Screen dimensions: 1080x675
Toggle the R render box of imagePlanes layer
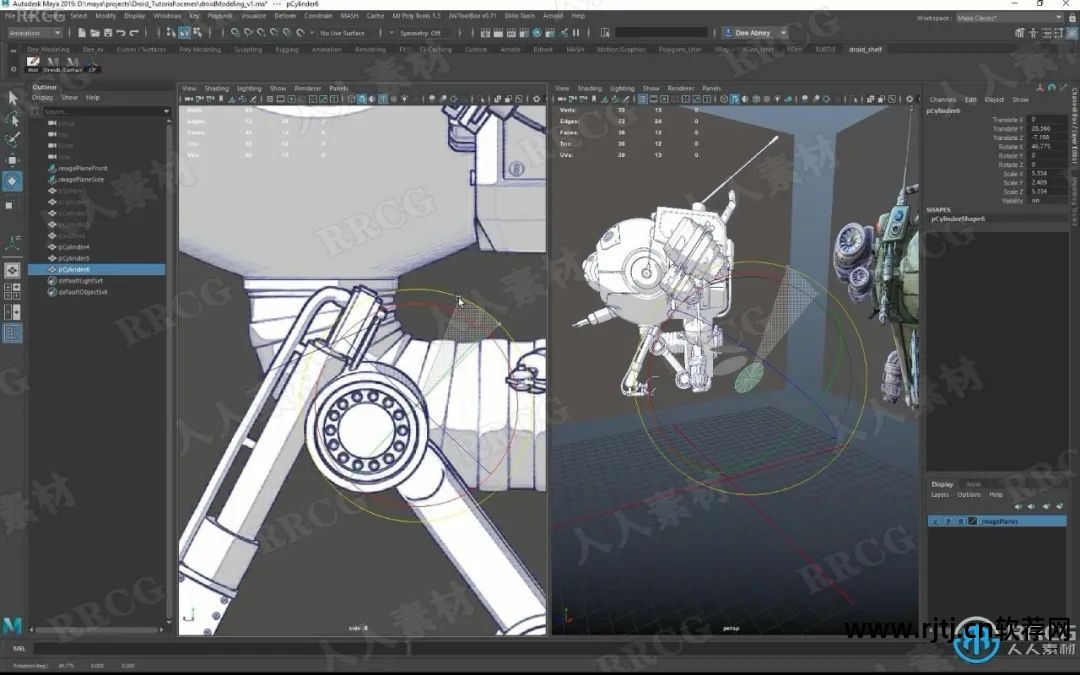pos(960,521)
